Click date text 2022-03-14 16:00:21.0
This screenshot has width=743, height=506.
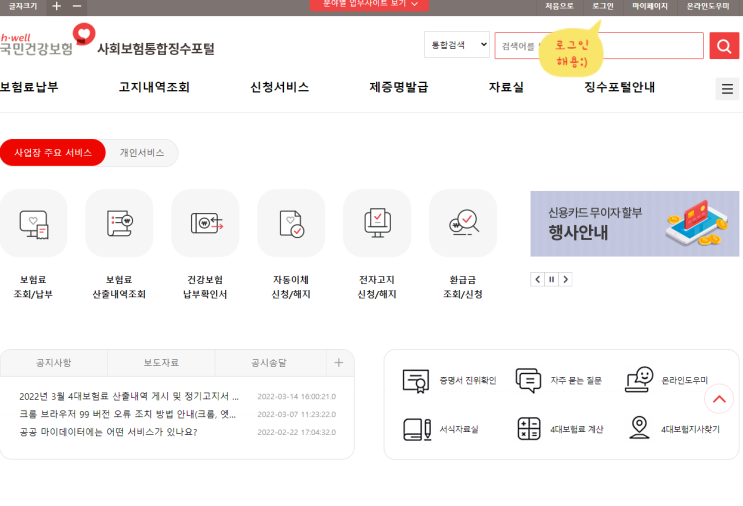(x=297, y=397)
